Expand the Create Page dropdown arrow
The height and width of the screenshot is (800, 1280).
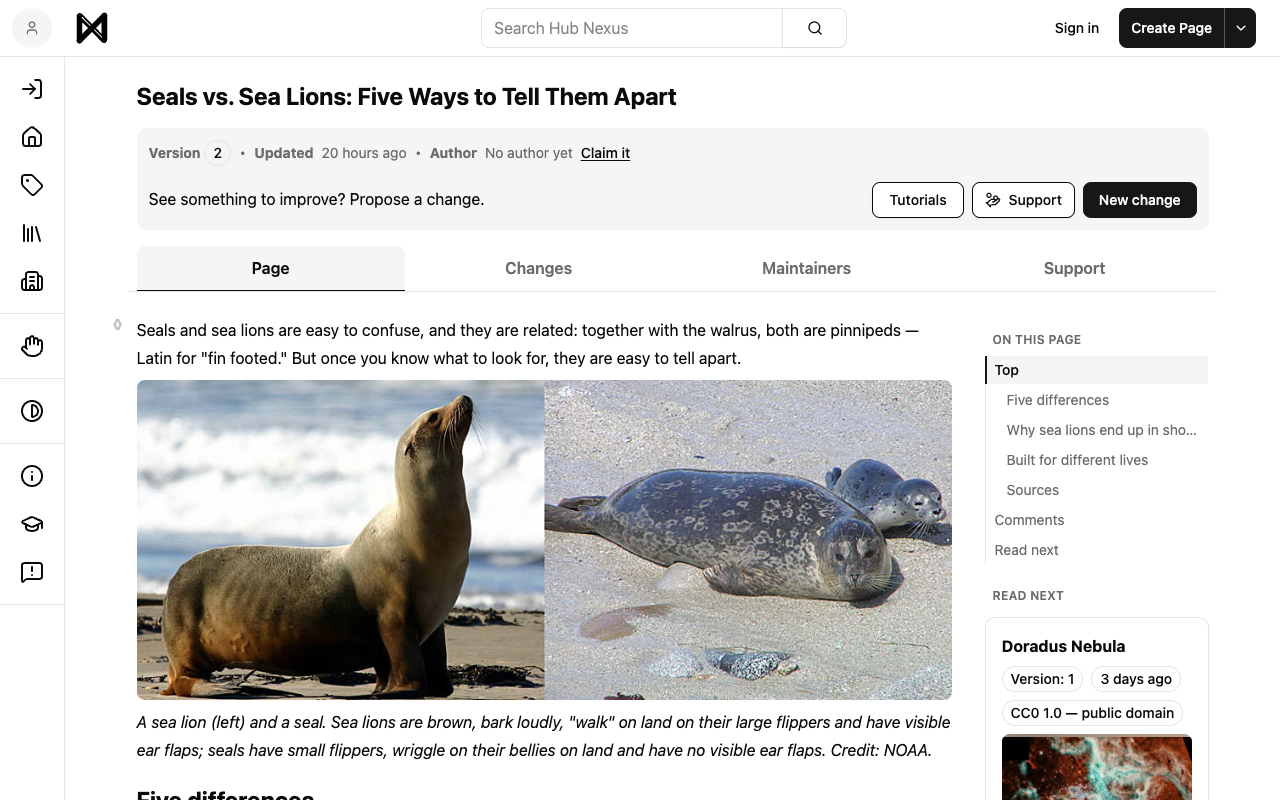pos(1241,28)
